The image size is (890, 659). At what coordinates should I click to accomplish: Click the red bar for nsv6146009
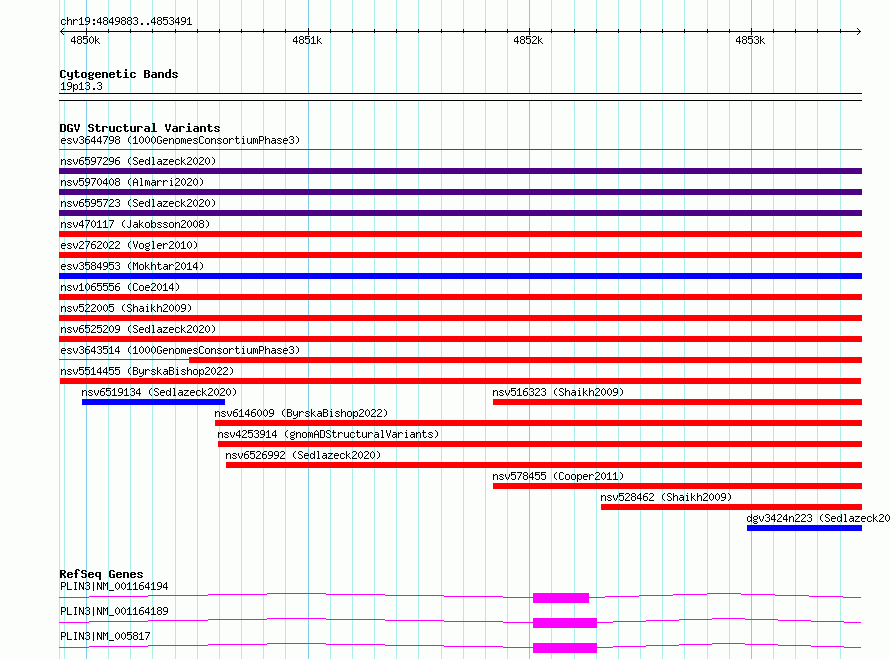[538, 423]
